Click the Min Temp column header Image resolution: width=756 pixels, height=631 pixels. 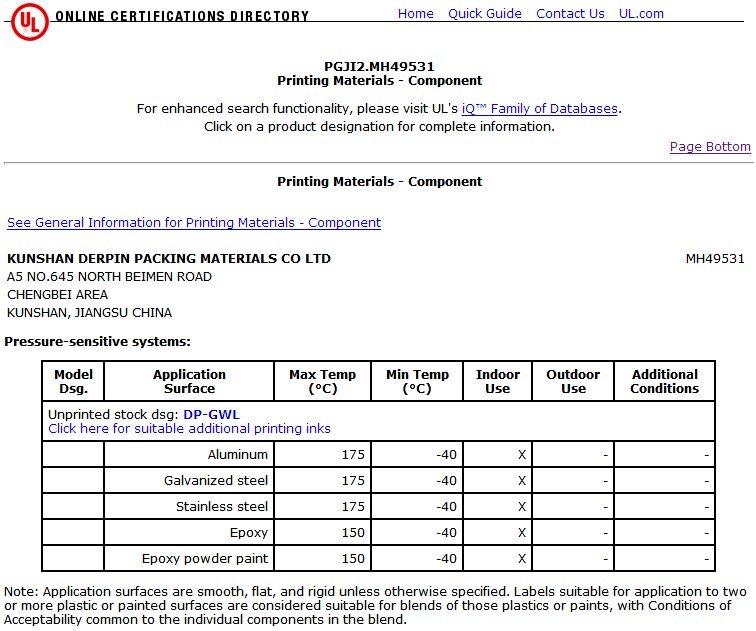pyautogui.click(x=417, y=381)
